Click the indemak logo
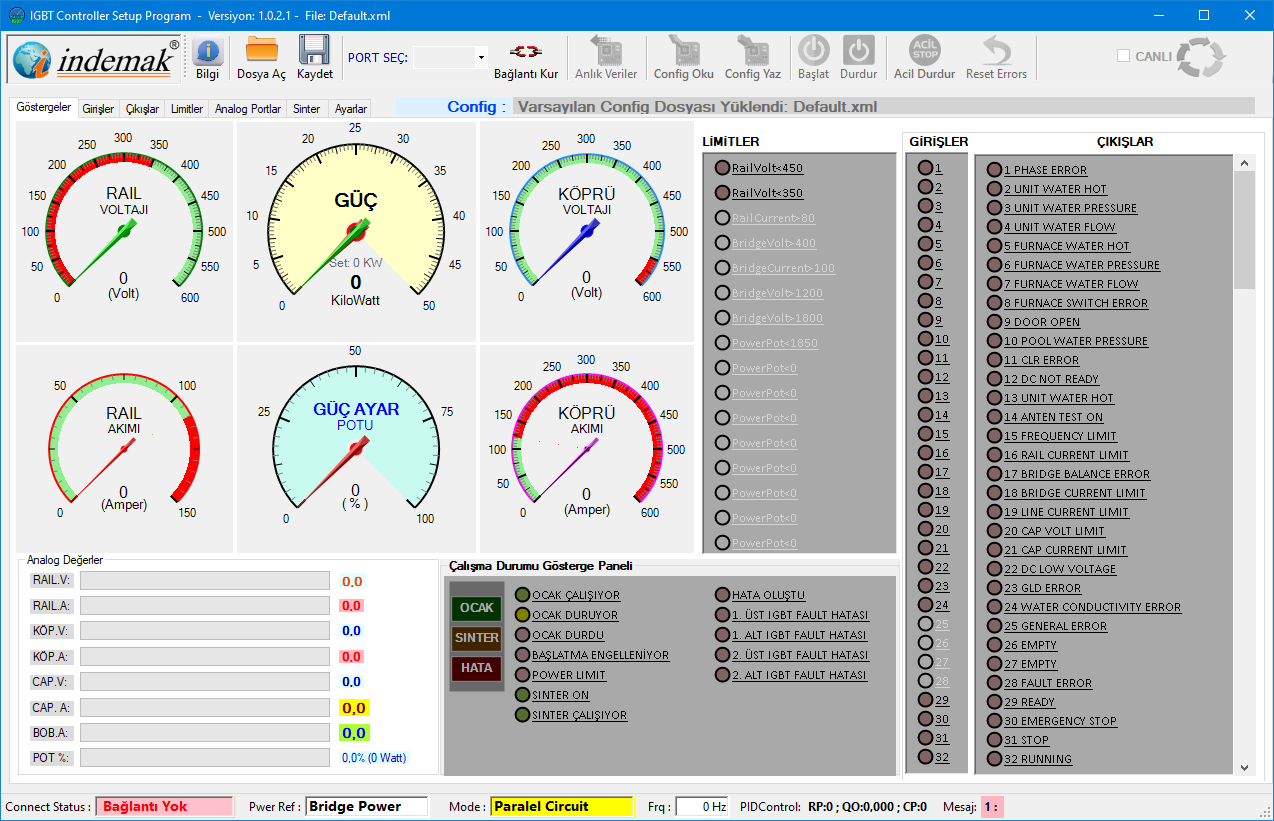 coord(96,60)
